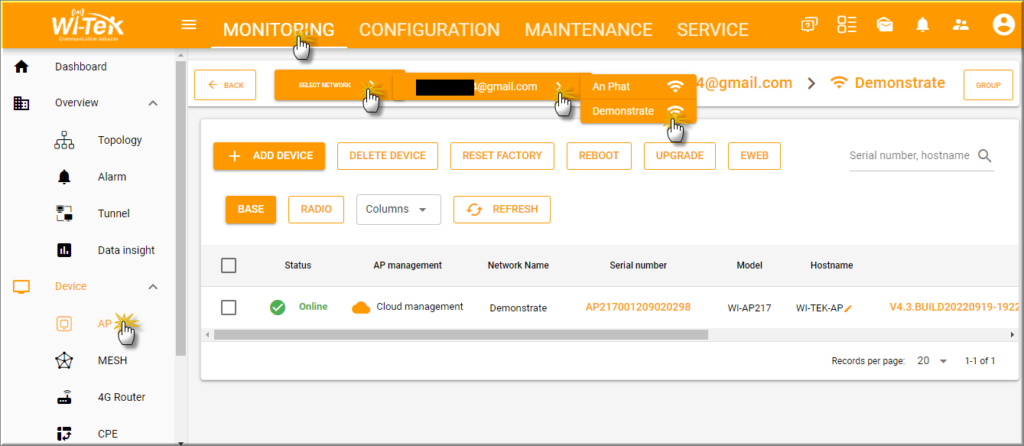Click the Alarm bell in sidebar
This screenshot has width=1024, height=446.
[64, 177]
